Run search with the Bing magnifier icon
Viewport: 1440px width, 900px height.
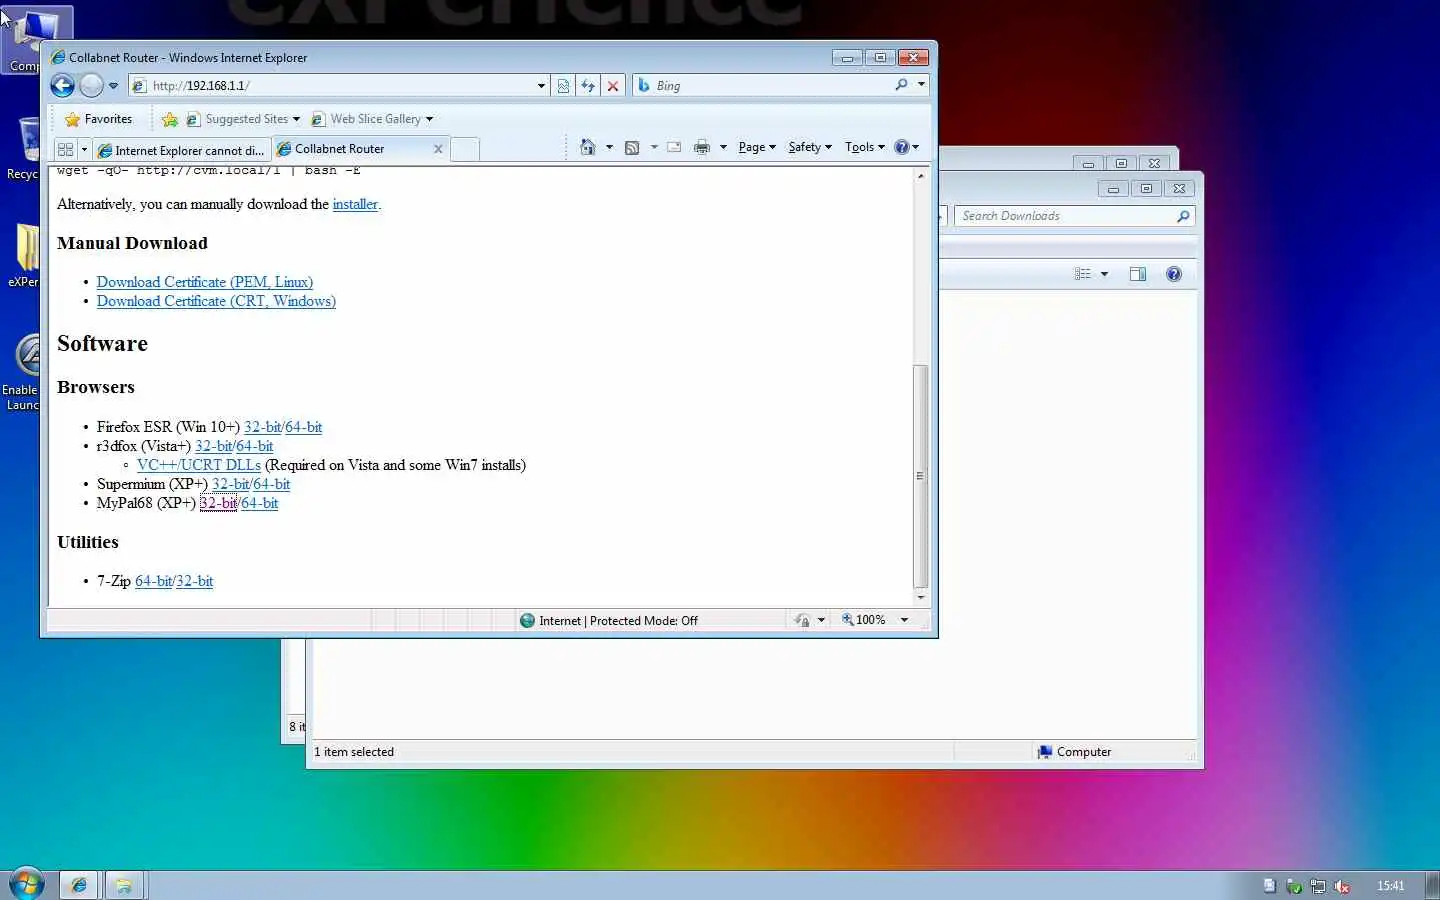coord(902,85)
